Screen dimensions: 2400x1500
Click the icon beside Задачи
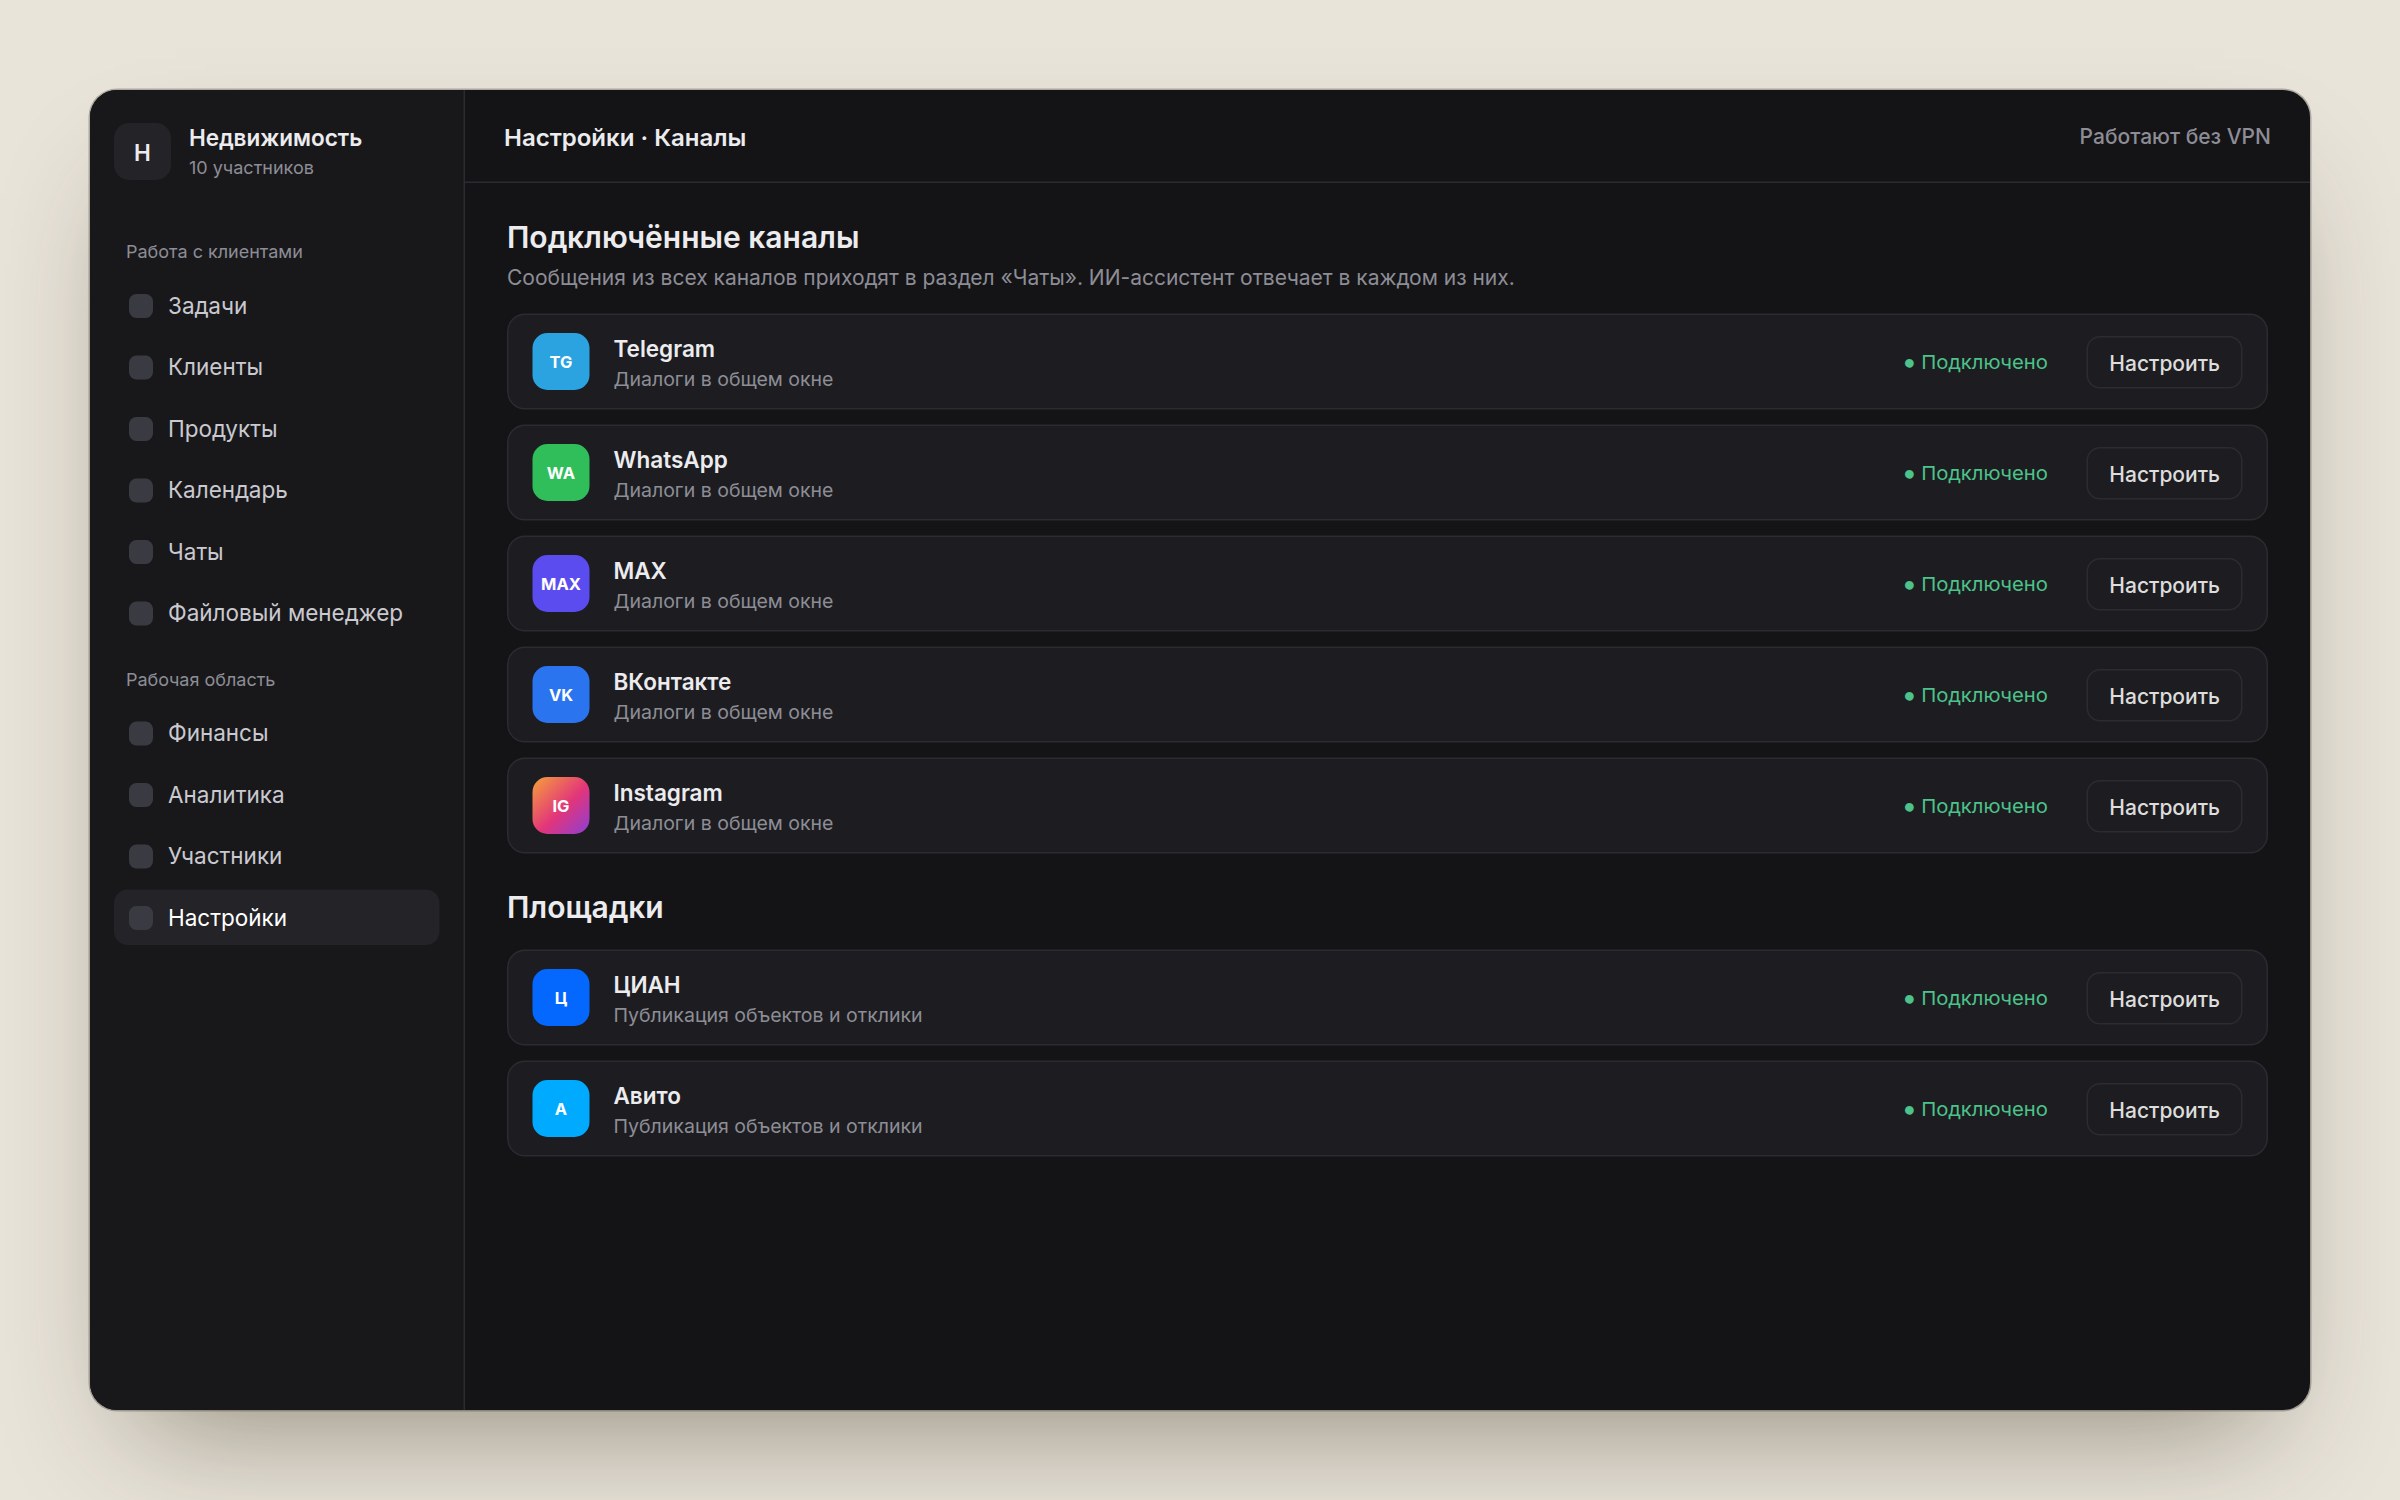pos(141,306)
